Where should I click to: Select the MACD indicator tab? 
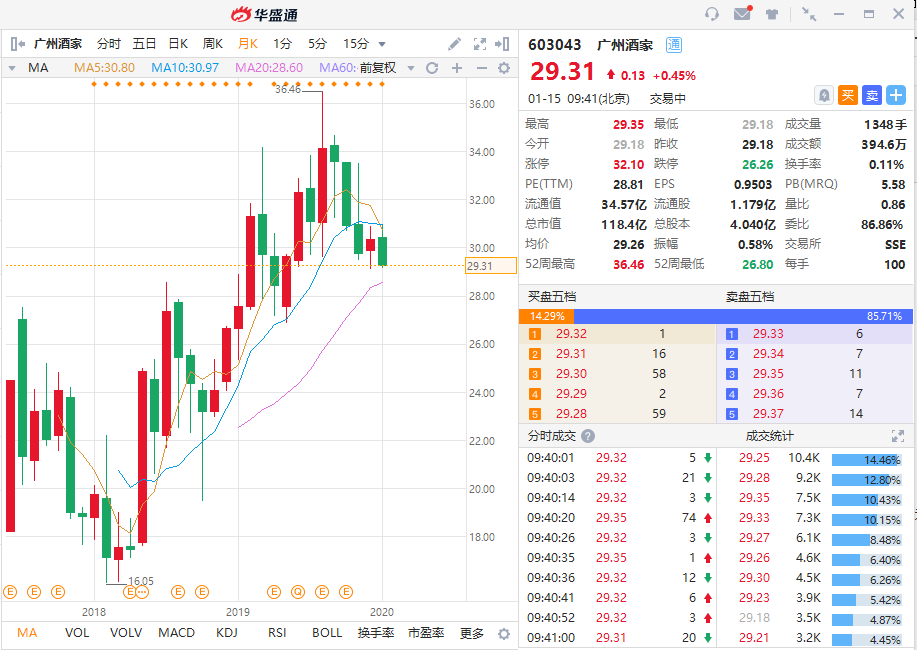click(176, 633)
